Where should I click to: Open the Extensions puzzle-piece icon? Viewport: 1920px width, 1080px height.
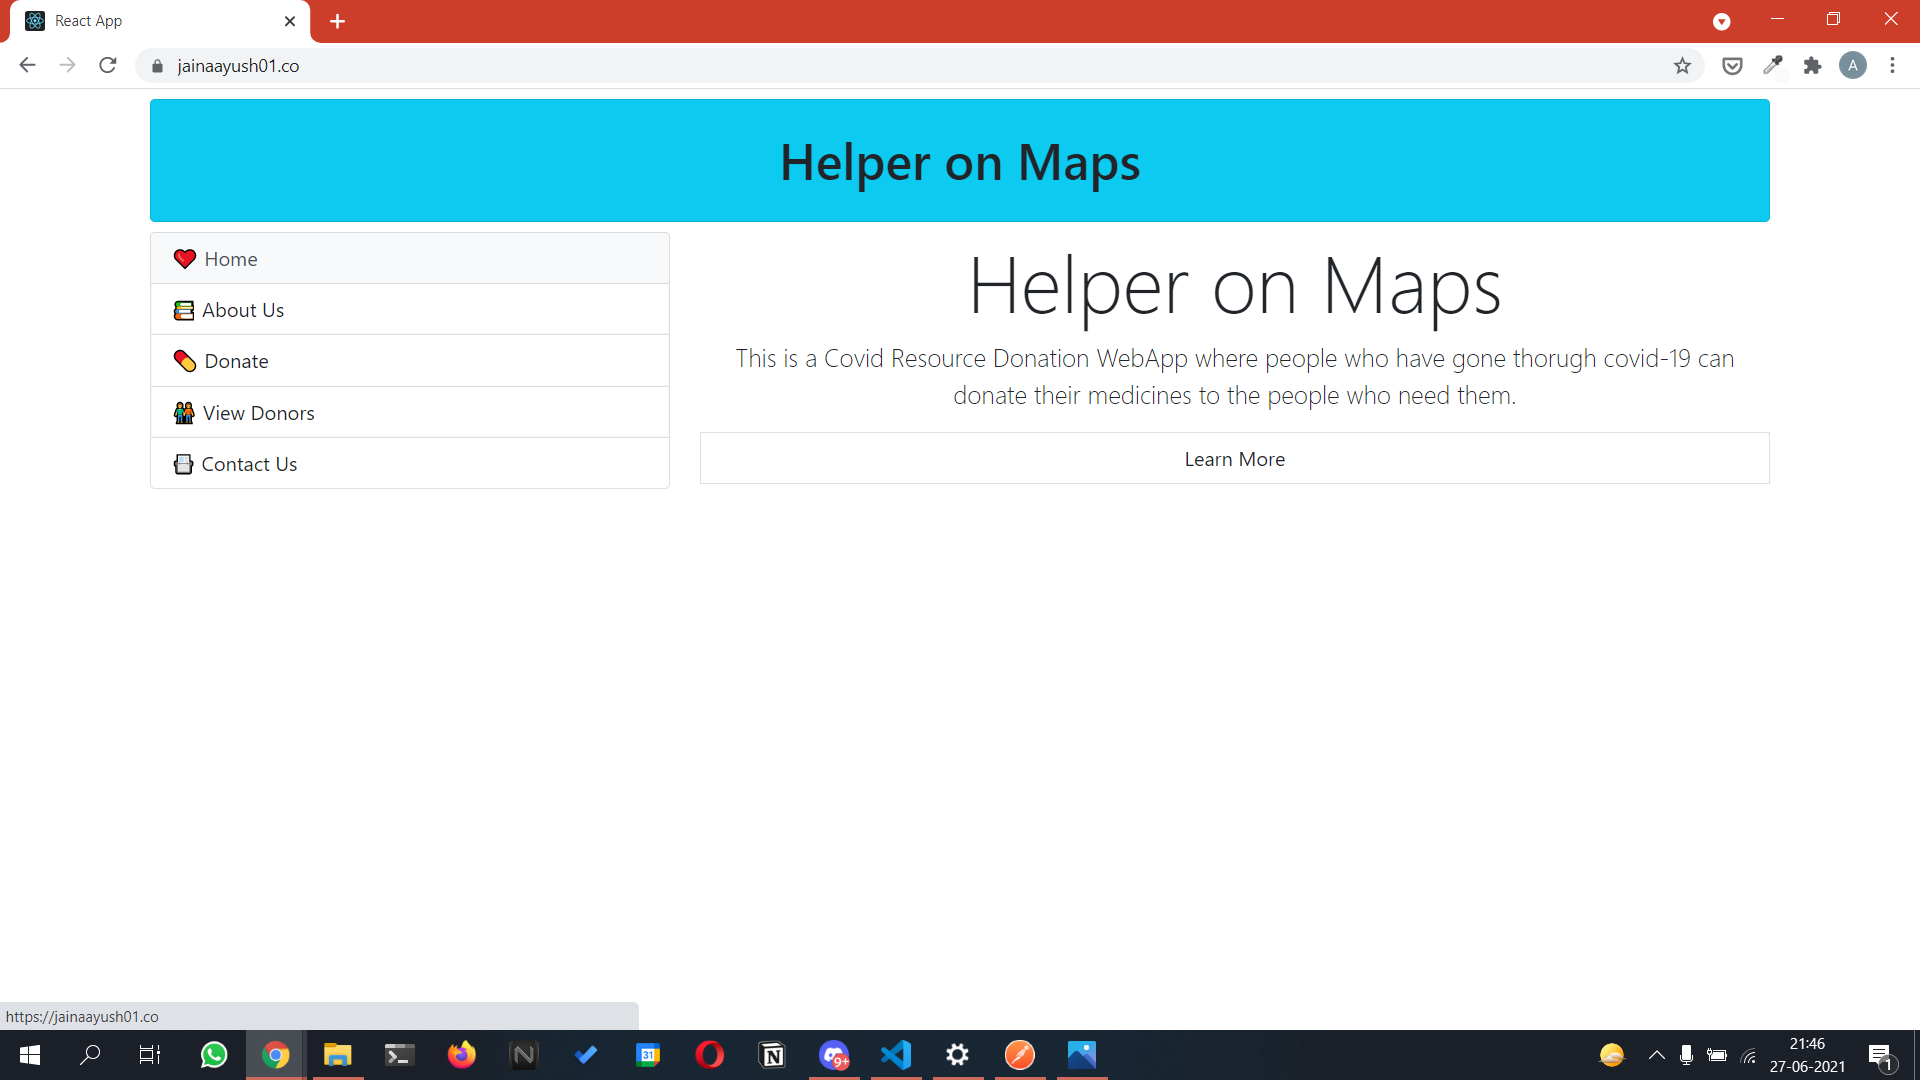point(1812,66)
